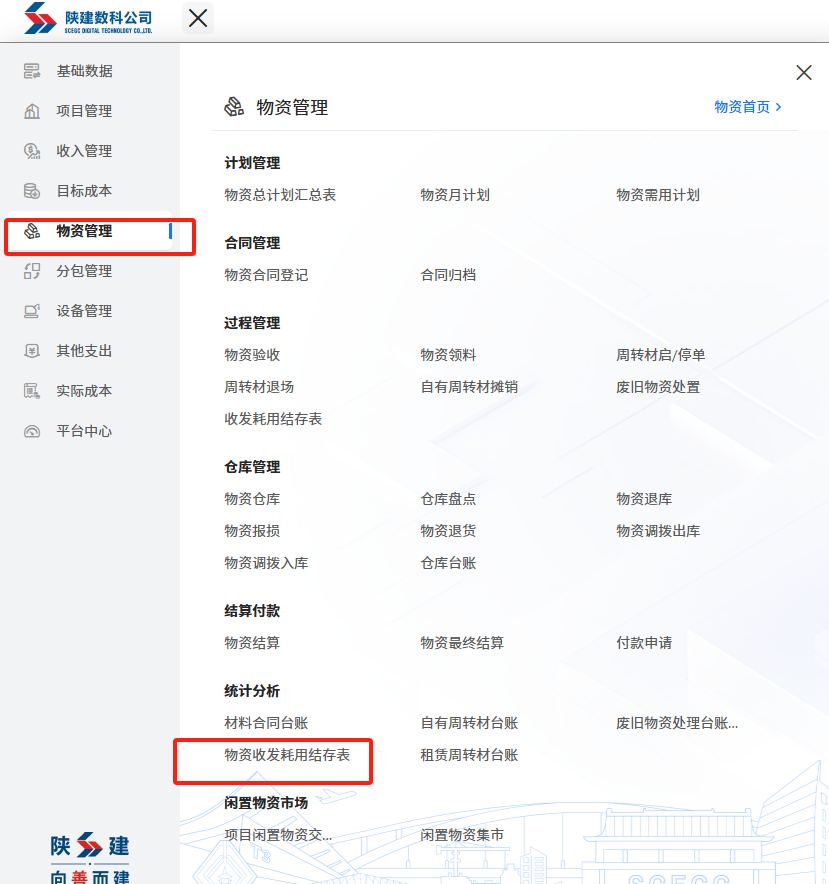Viewport: 829px width, 884px height.
Task: Click the 其他支出 sidebar icon
Action: [32, 351]
